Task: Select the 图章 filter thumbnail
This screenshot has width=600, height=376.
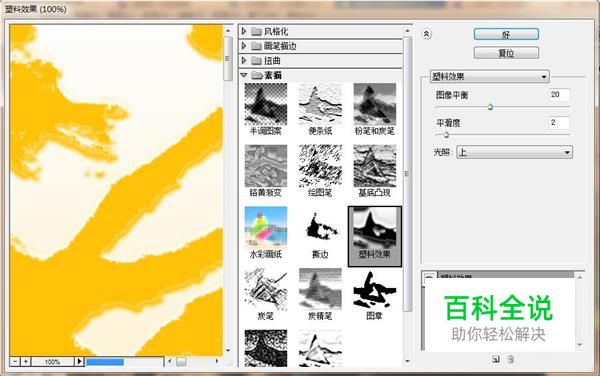Action: [x=375, y=289]
